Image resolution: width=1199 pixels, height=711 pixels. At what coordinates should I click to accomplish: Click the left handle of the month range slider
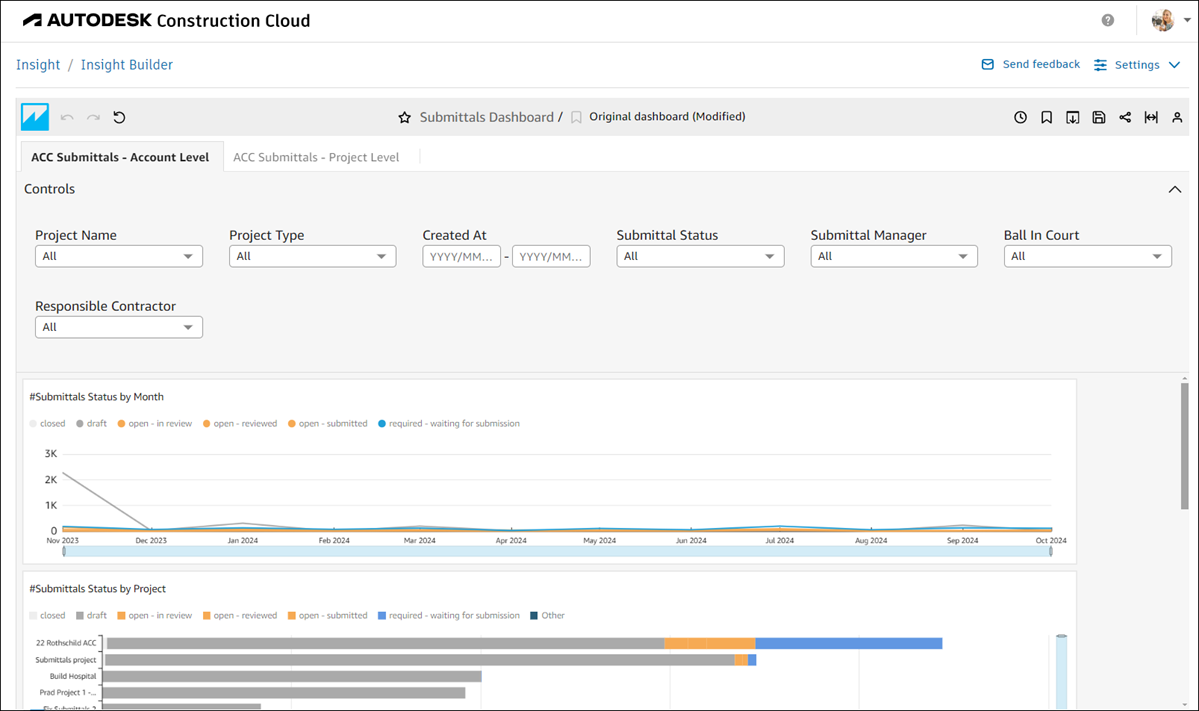63,551
